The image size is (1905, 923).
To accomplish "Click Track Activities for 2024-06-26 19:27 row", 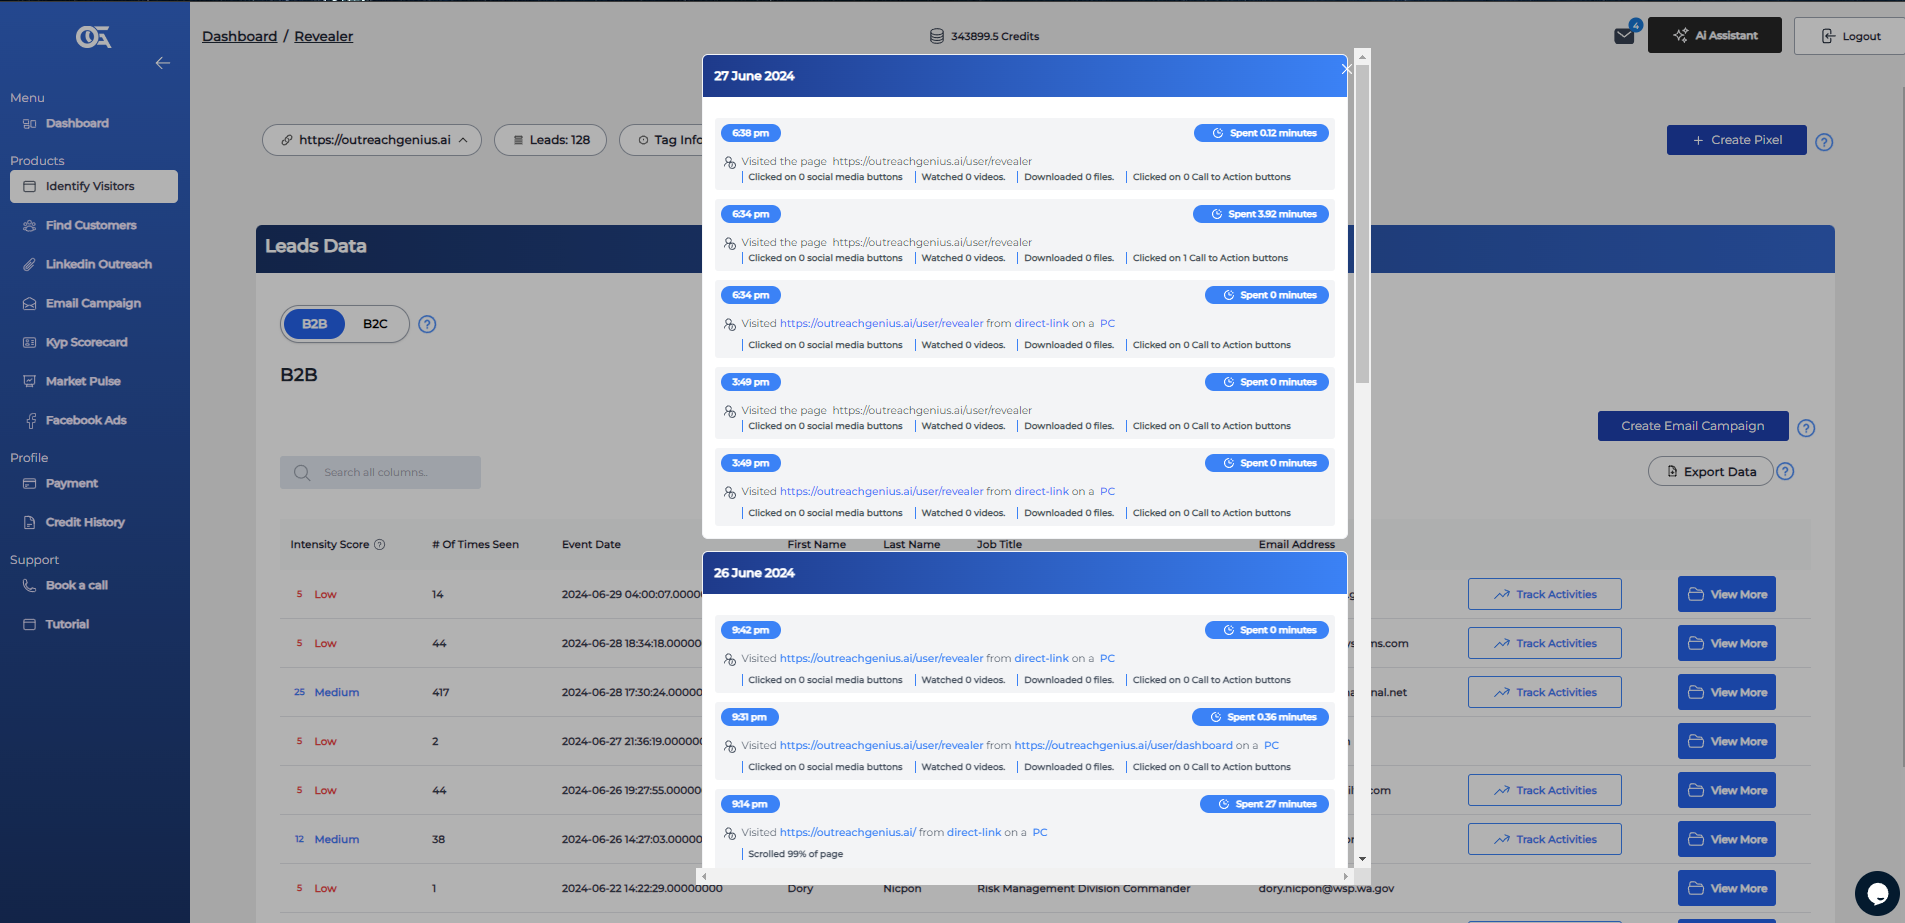I will pos(1545,790).
